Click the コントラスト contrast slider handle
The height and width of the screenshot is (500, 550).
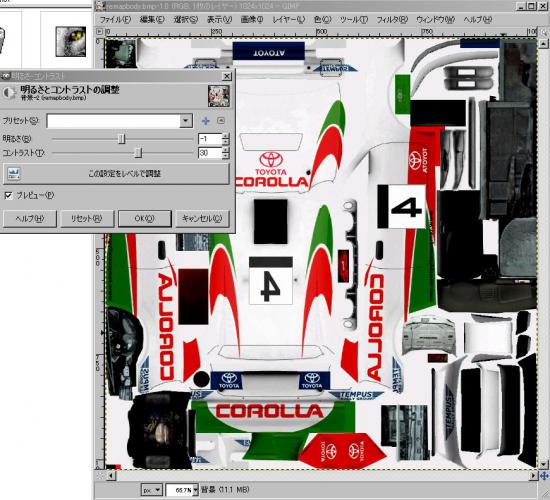[x=139, y=153]
